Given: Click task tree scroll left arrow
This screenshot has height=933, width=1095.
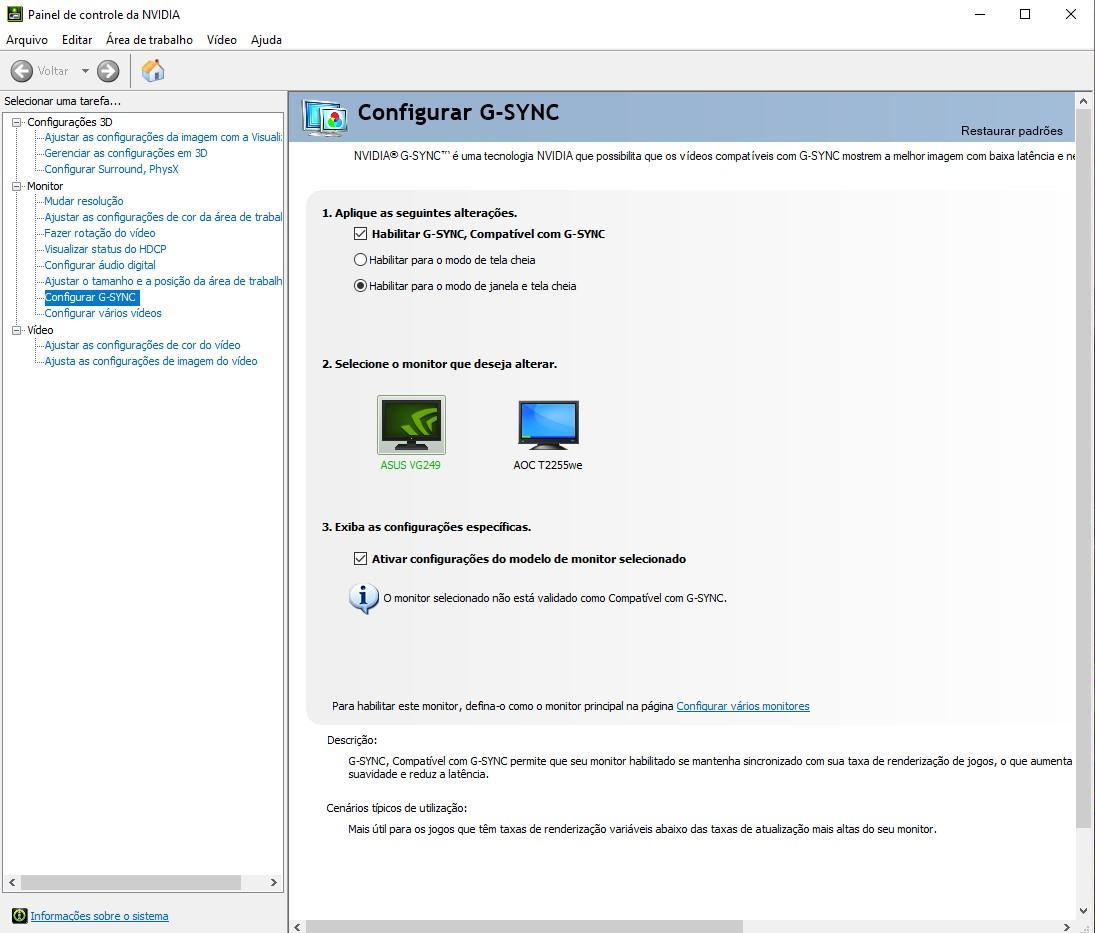Looking at the screenshot, I should 12,883.
